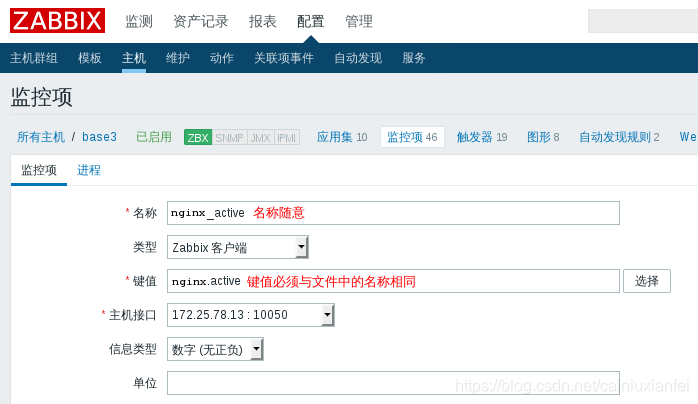Go to 关联项事件 submenu
698x404 pixels.
tap(284, 58)
